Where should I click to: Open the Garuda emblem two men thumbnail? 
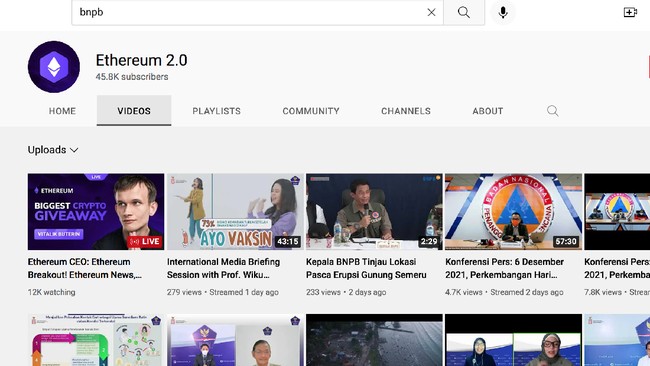[235, 340]
